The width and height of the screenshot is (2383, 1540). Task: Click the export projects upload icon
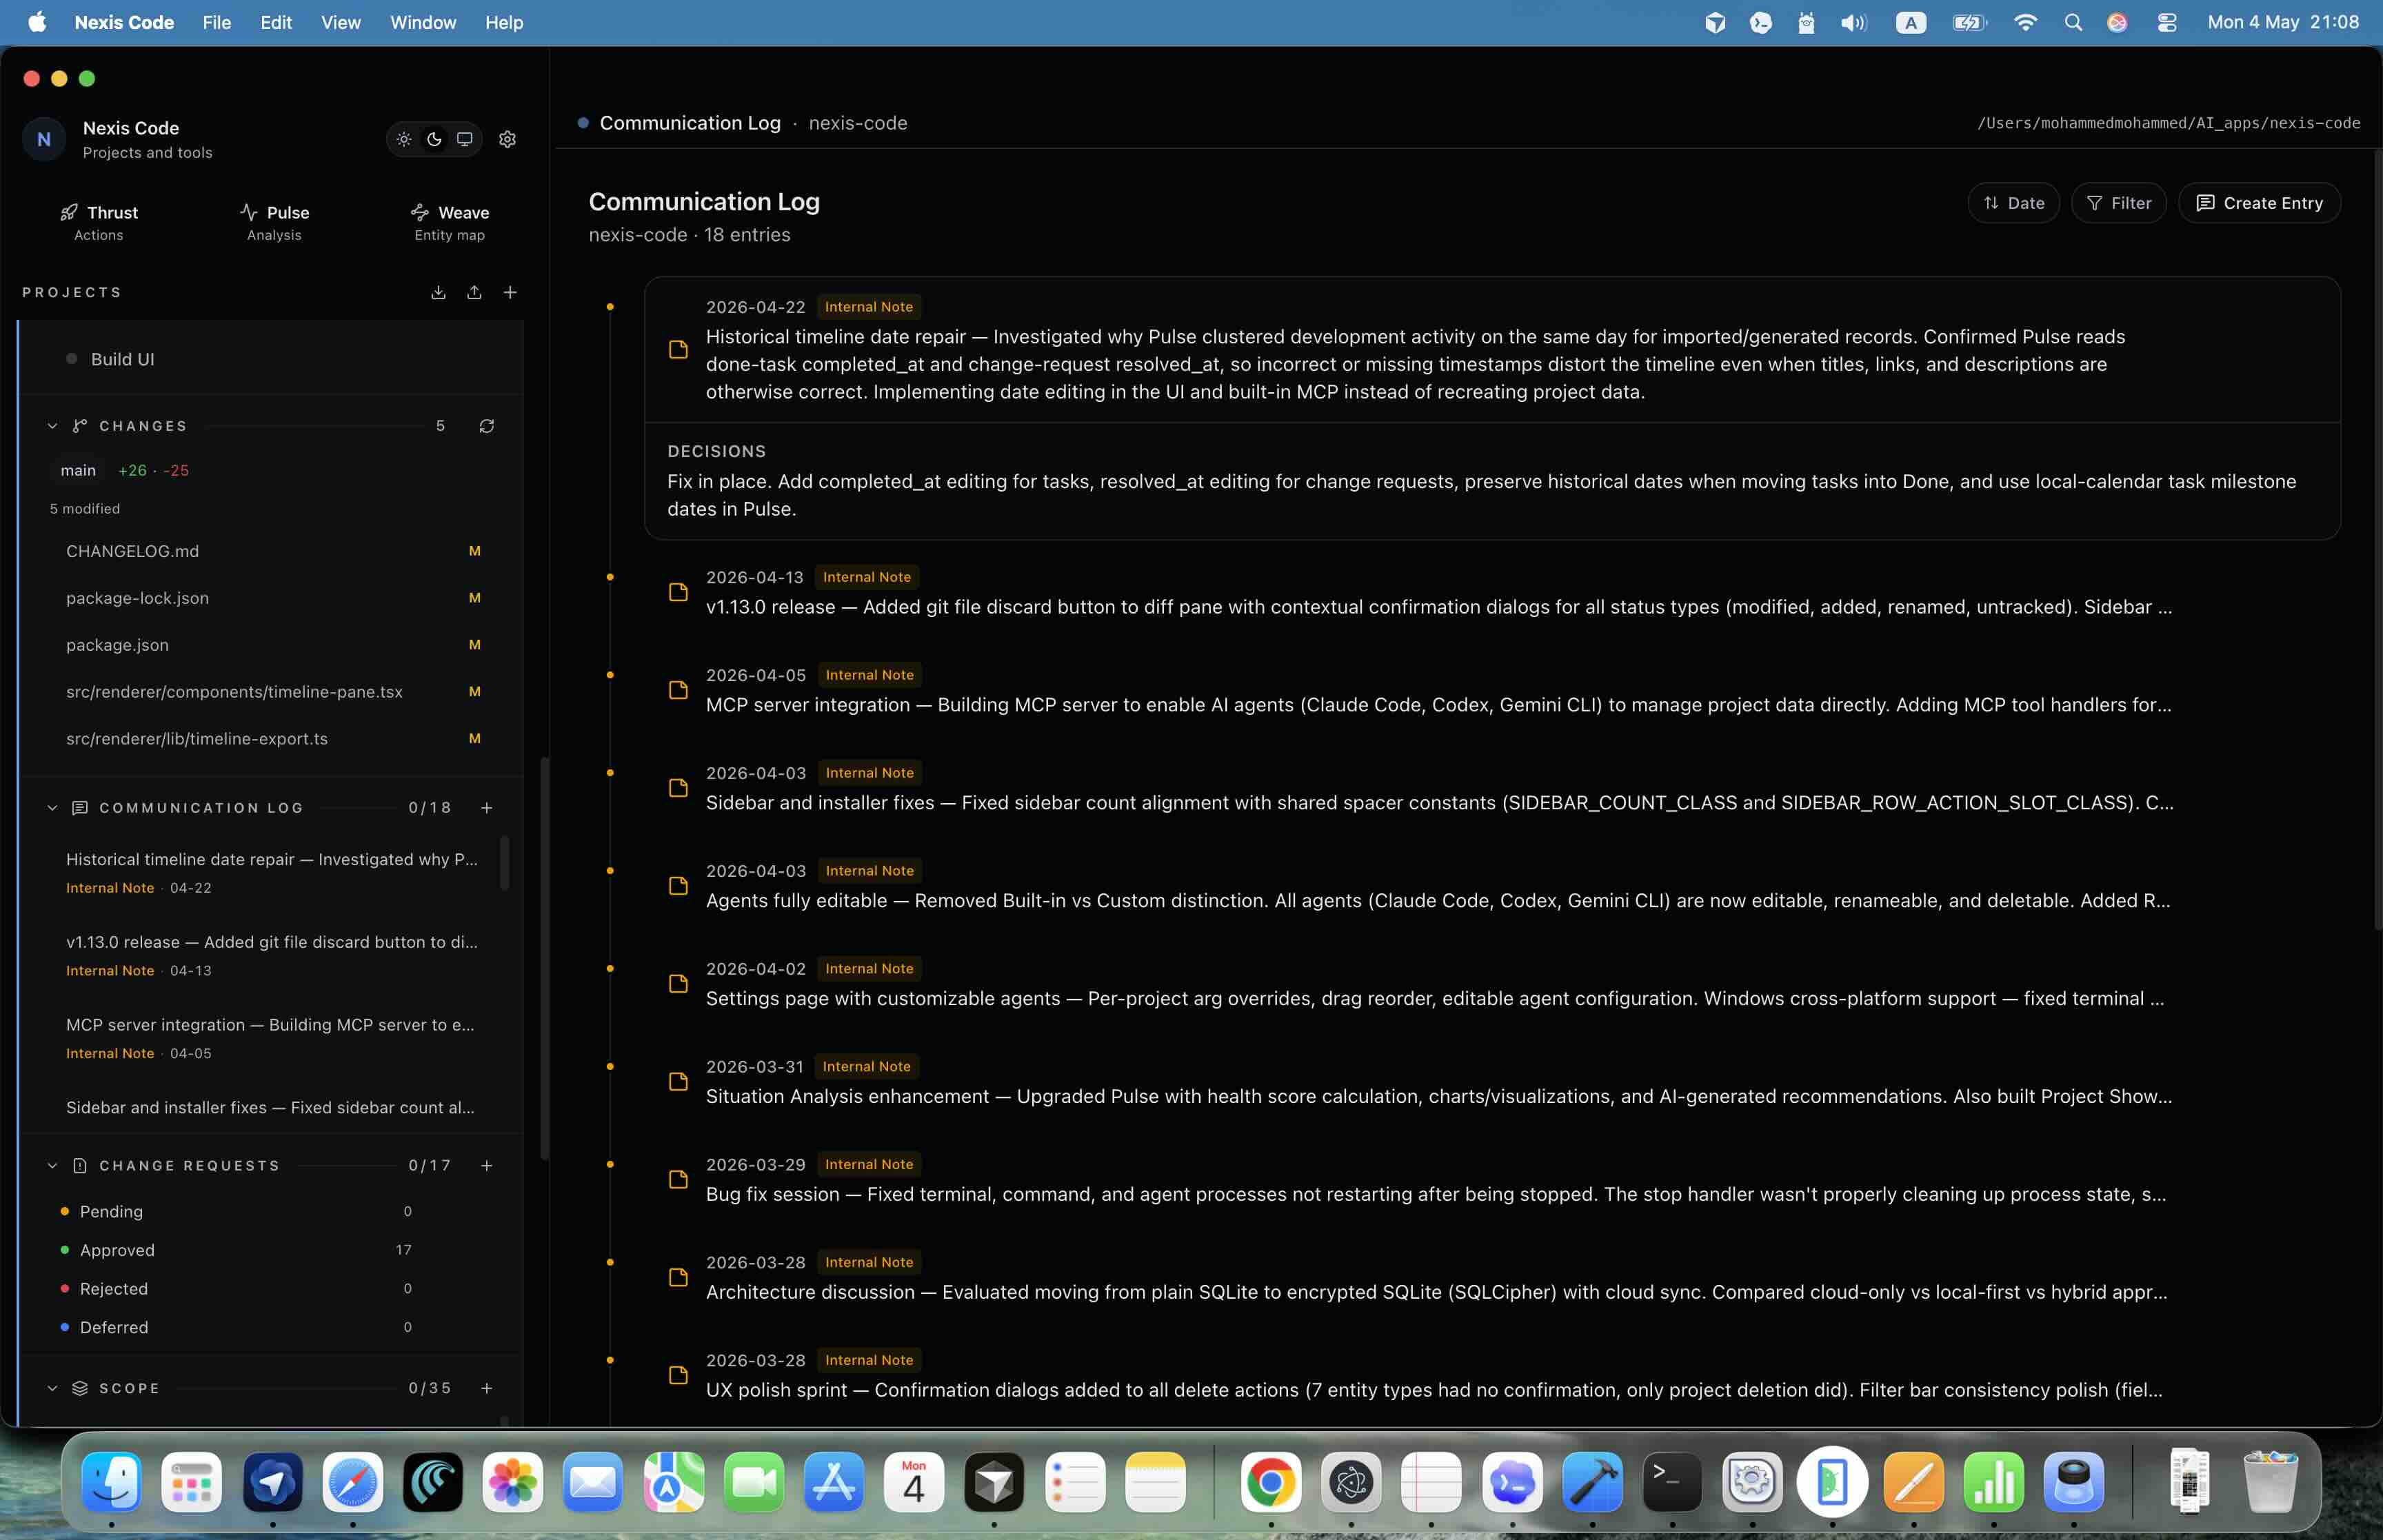pos(474,292)
